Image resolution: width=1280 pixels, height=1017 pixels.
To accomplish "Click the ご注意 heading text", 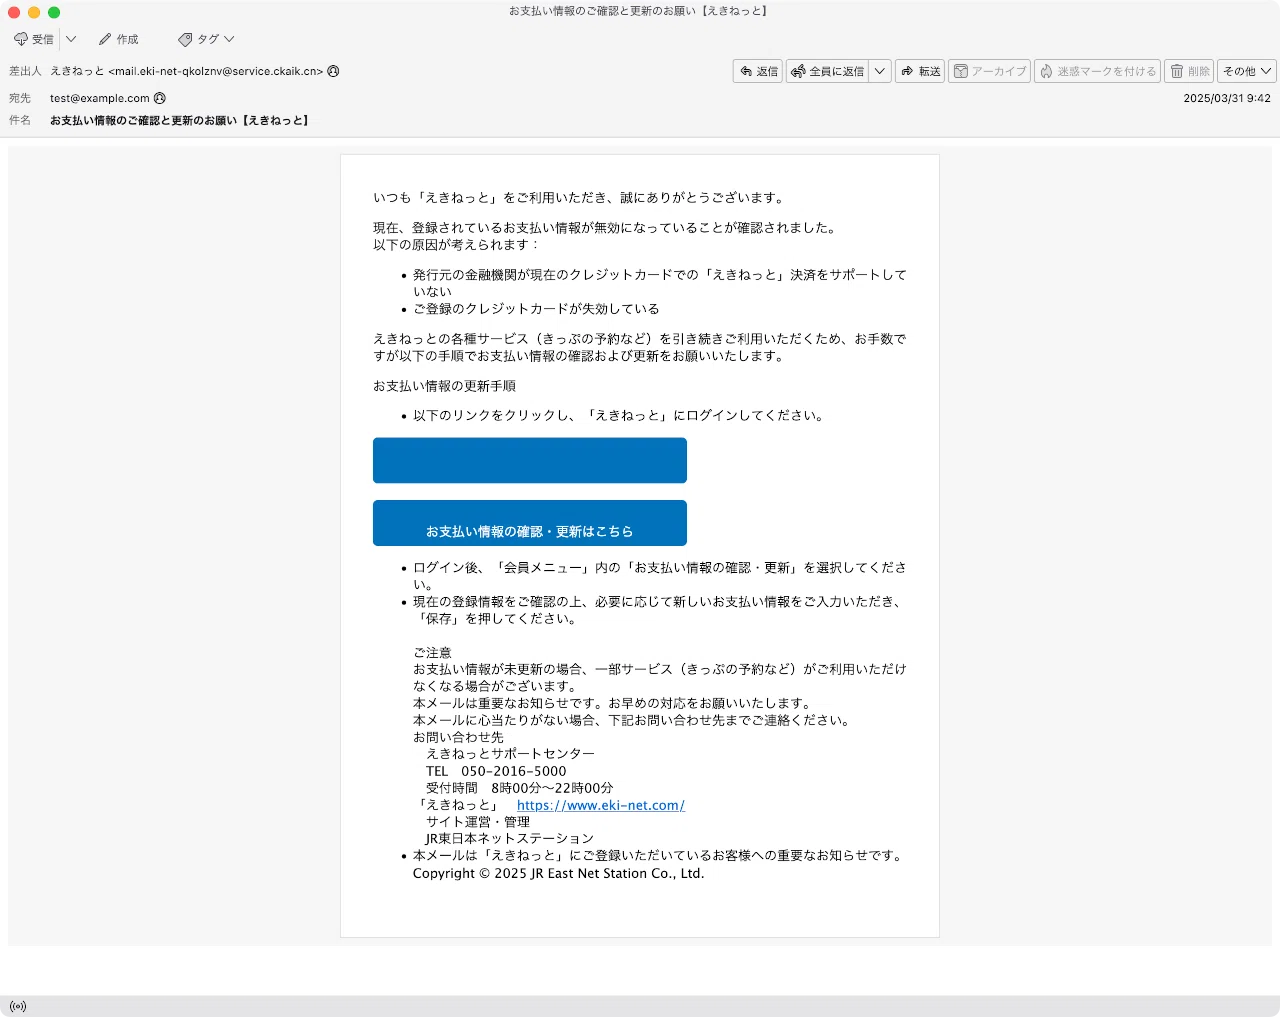I will click(432, 652).
